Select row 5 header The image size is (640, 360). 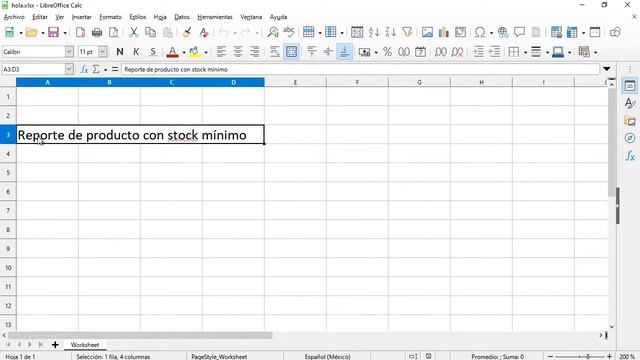click(x=8, y=173)
